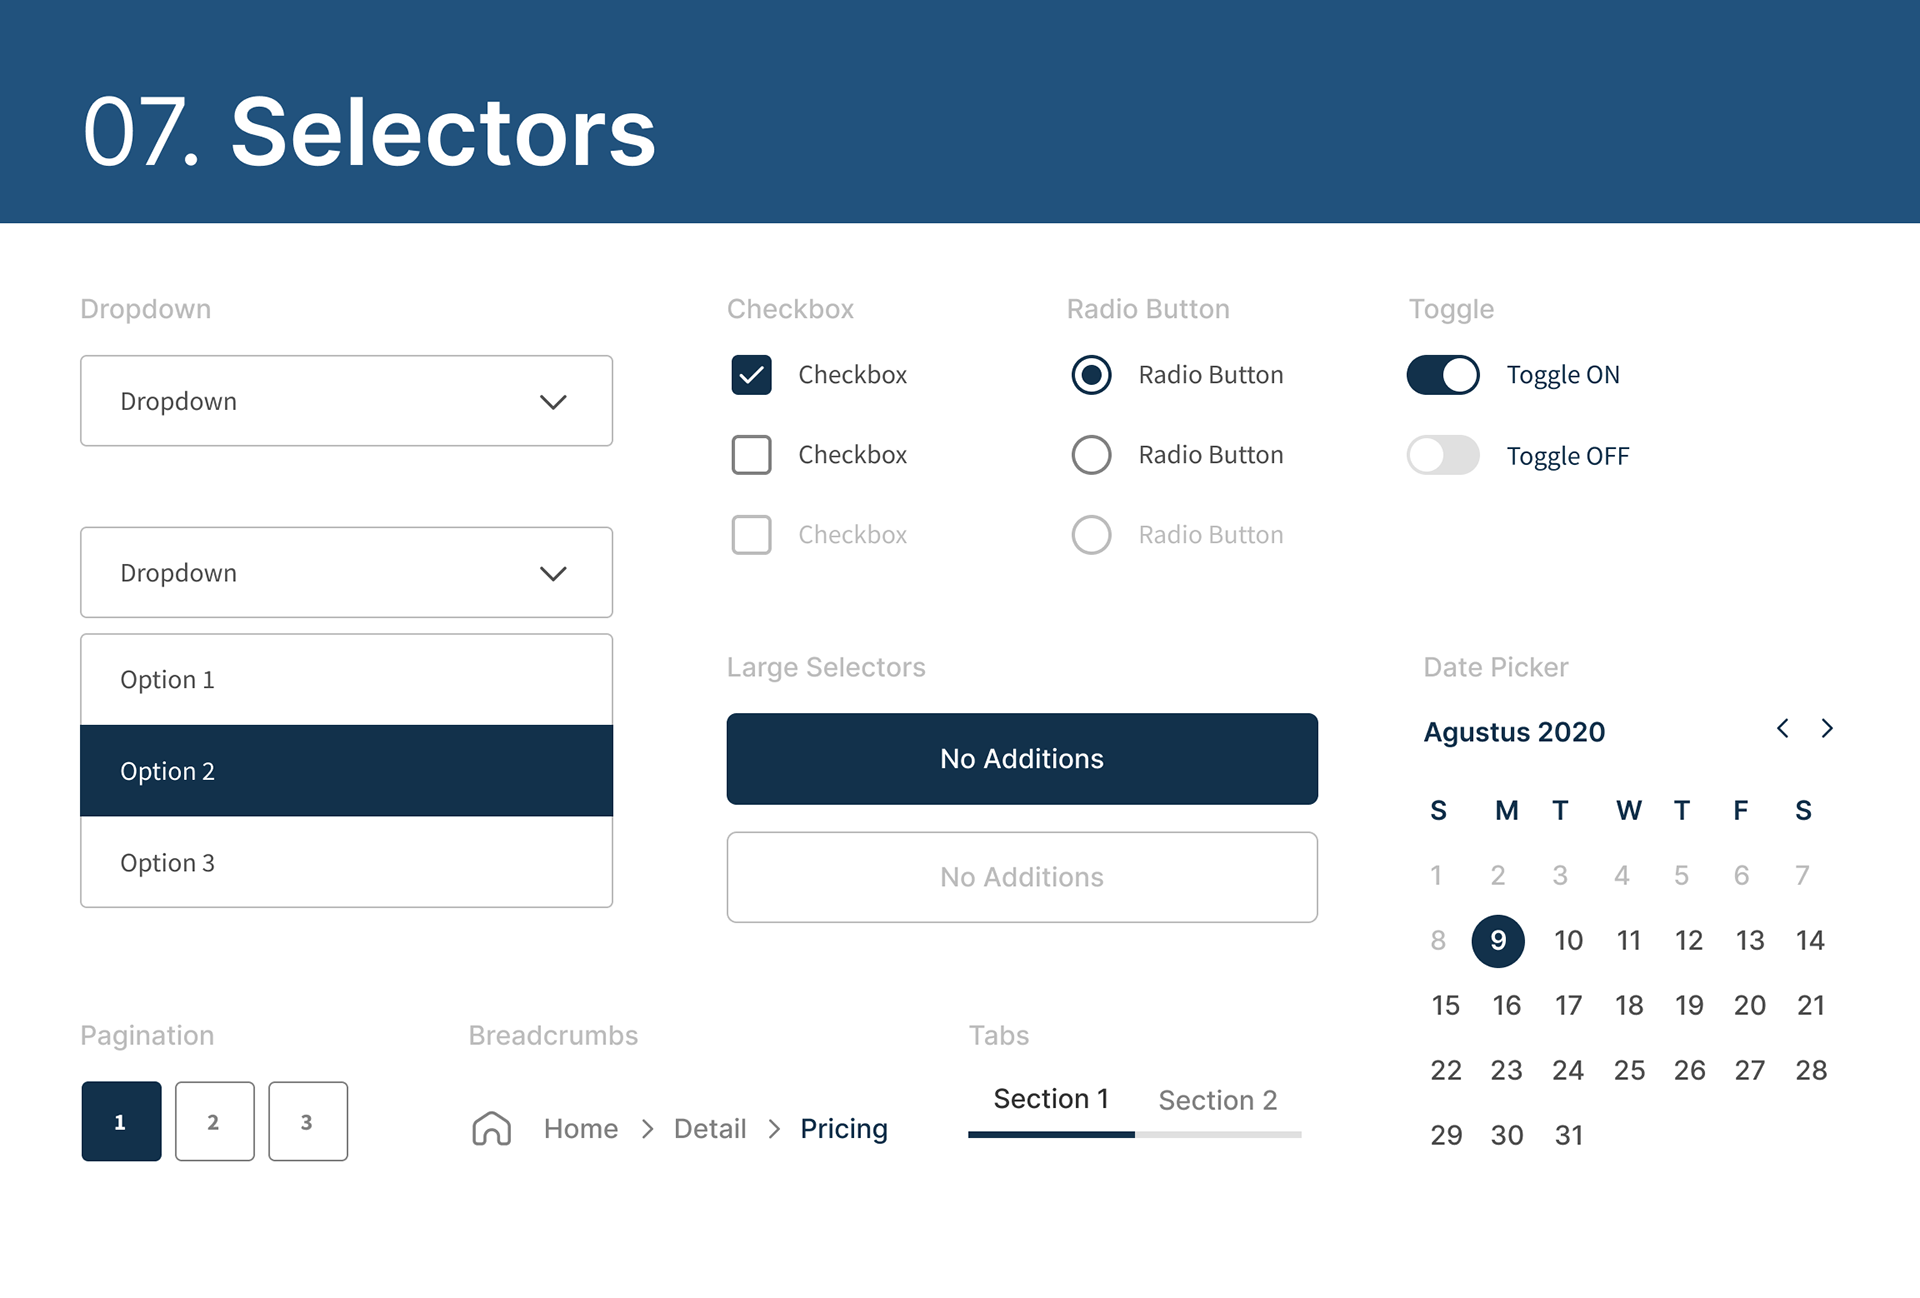Uncheck the checked Checkbox
Screen dimensions: 1920x1298
coord(751,375)
